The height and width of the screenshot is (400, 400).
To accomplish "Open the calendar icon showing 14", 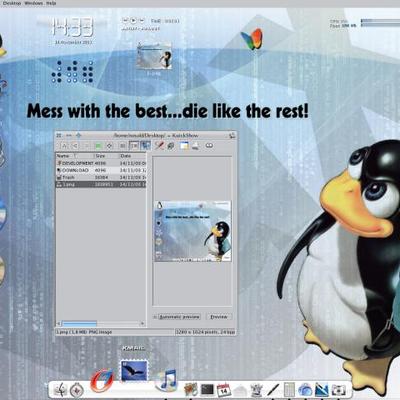I will pos(224,389).
